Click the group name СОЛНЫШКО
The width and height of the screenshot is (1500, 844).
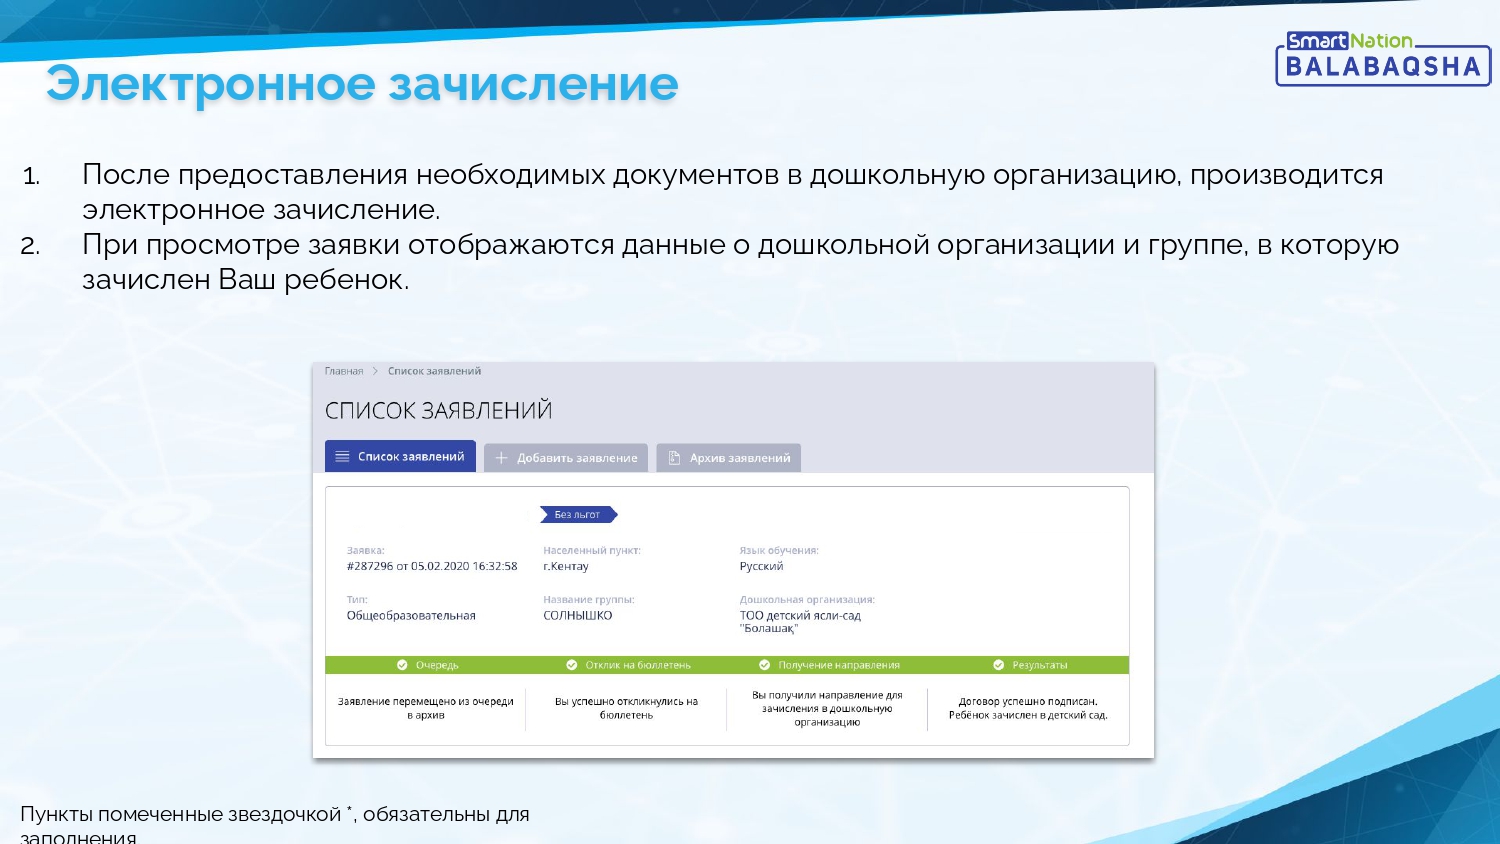[578, 616]
